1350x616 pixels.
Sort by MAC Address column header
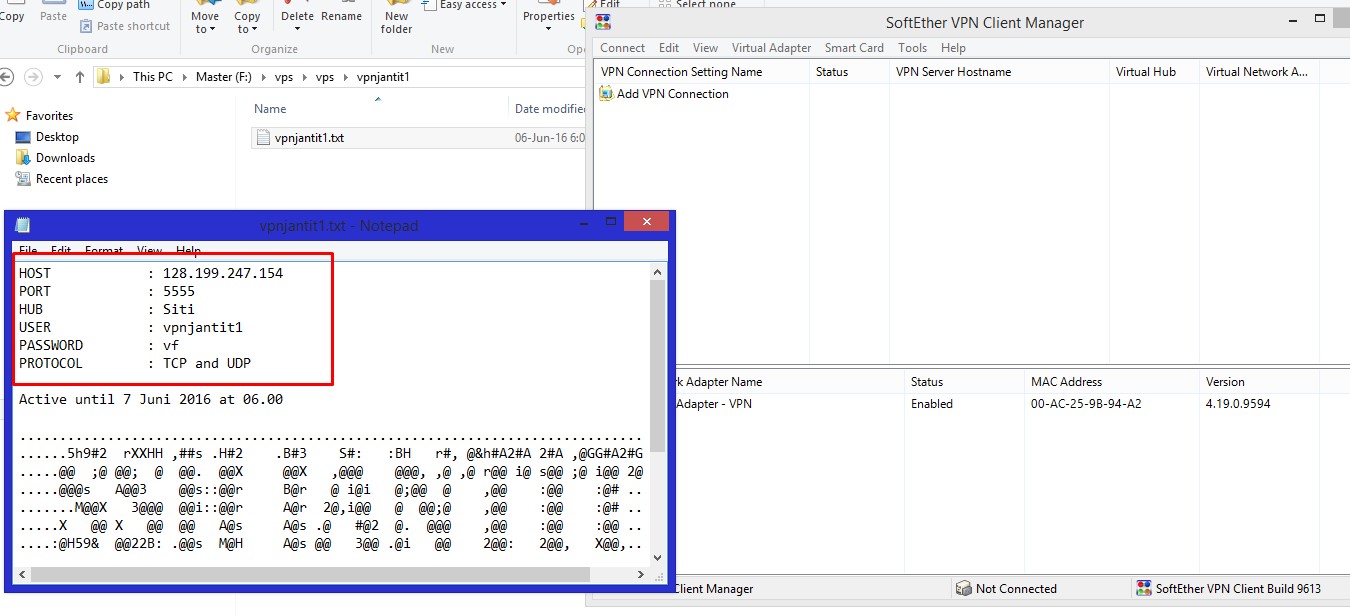point(1110,382)
